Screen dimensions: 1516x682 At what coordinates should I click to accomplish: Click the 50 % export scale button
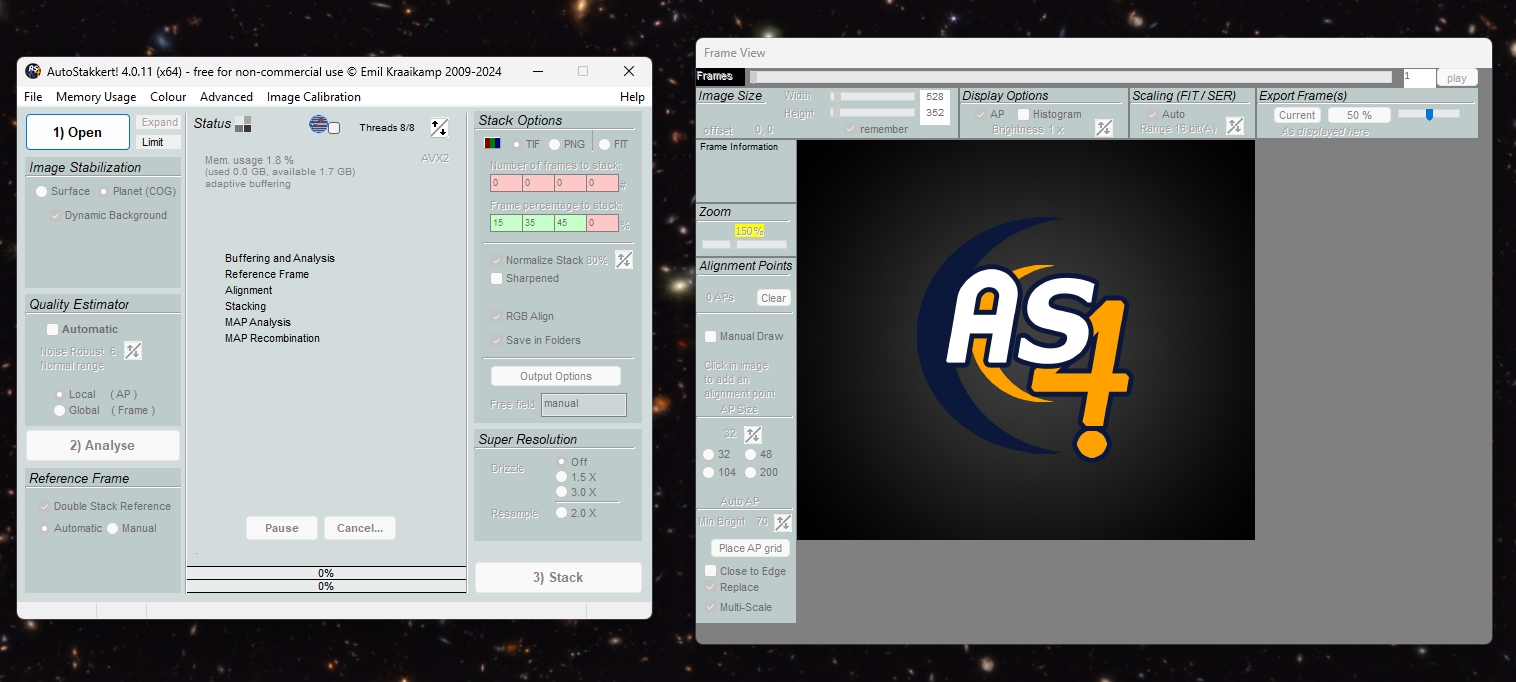tap(1359, 115)
